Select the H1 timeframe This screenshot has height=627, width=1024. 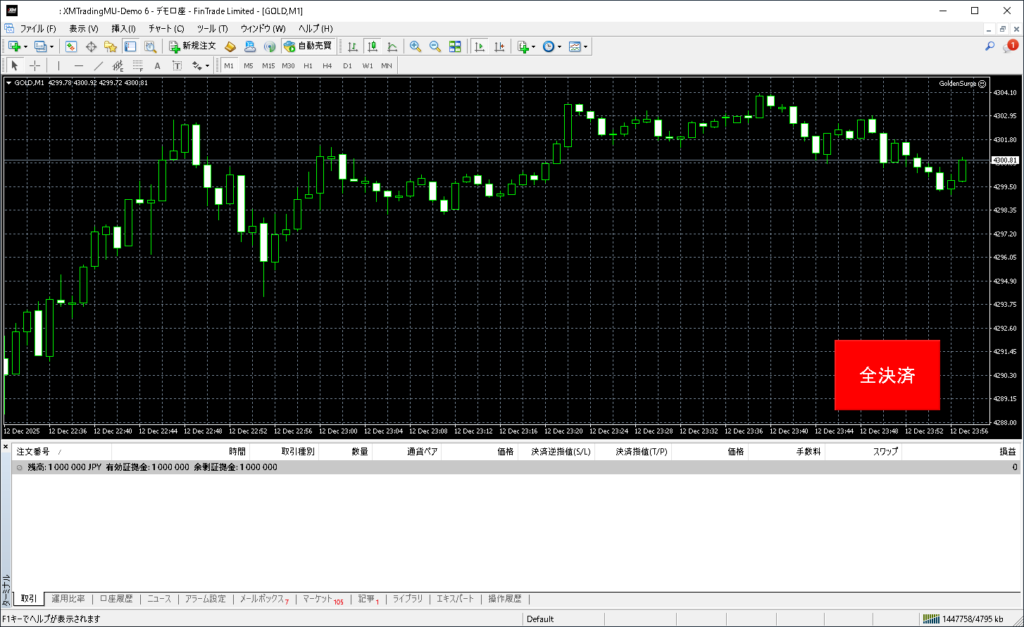(x=308, y=66)
